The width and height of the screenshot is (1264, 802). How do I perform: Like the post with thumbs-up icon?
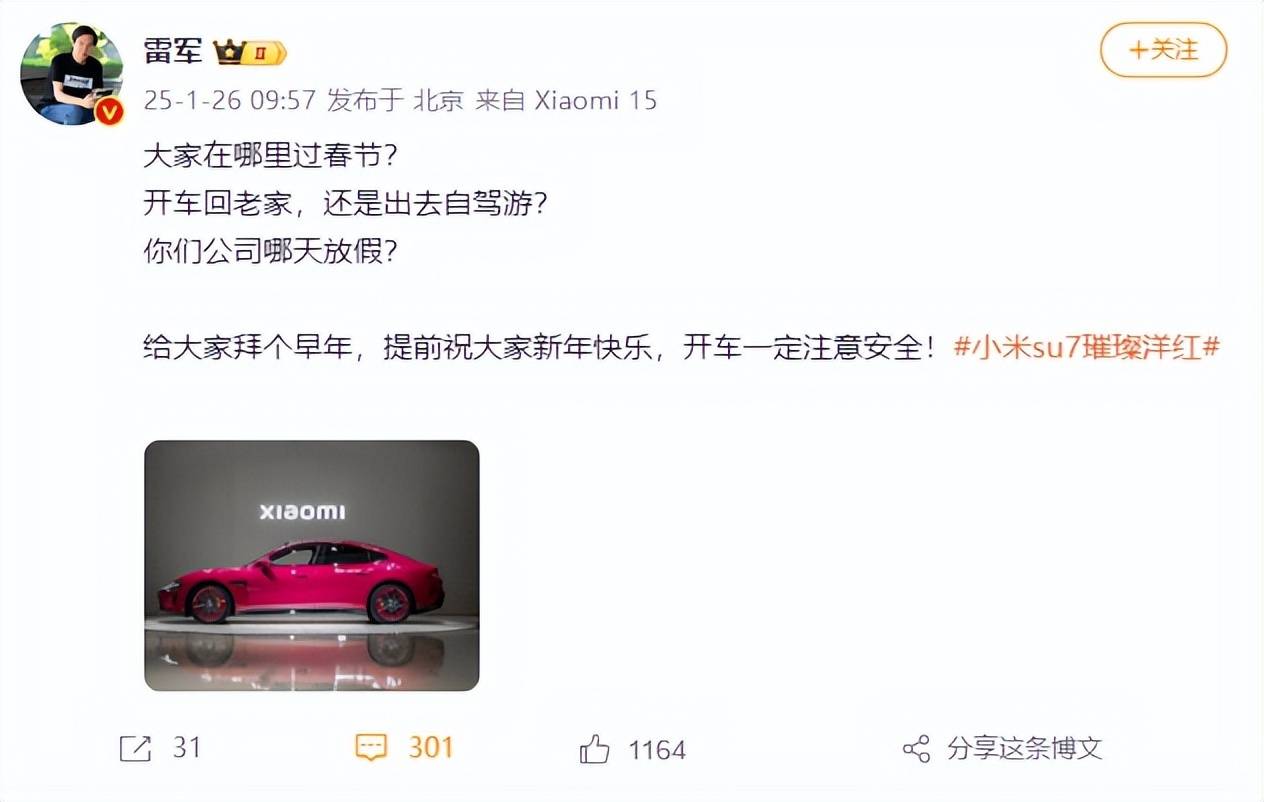(595, 749)
